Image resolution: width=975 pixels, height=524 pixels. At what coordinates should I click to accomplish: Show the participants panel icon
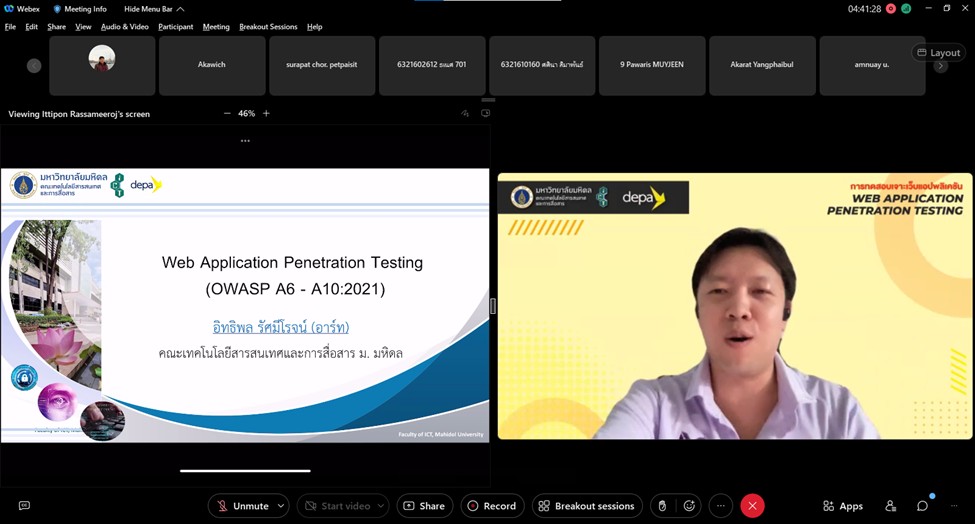[890, 506]
